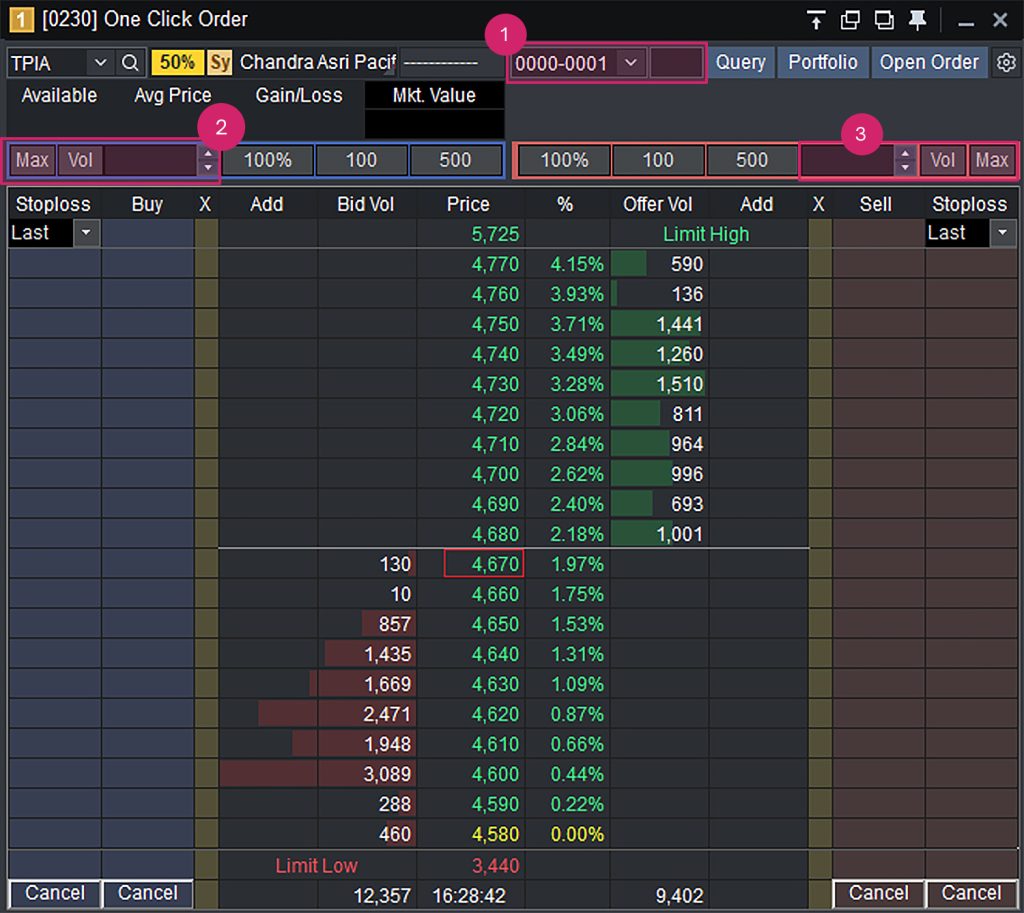Toggle the buy-side Vol button
Screen dimensions: 1024x913
80,160
